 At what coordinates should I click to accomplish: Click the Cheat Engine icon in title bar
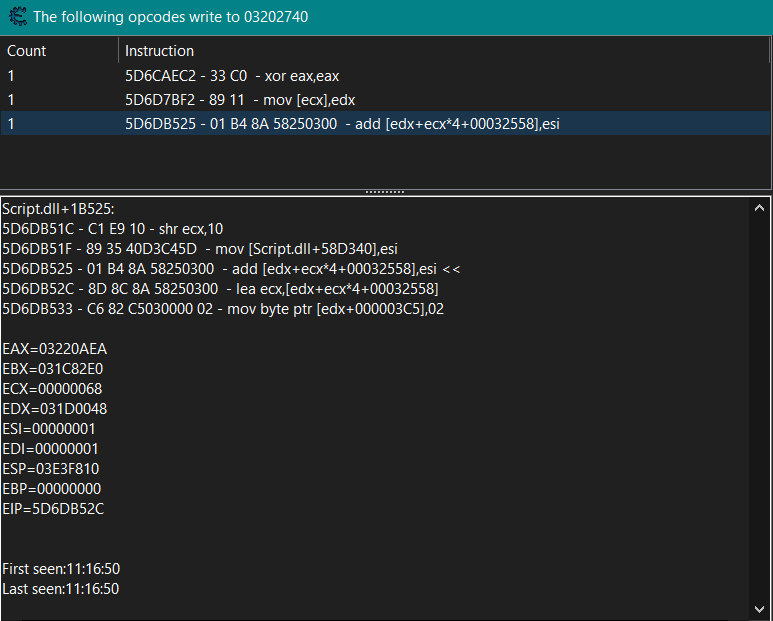click(16, 17)
